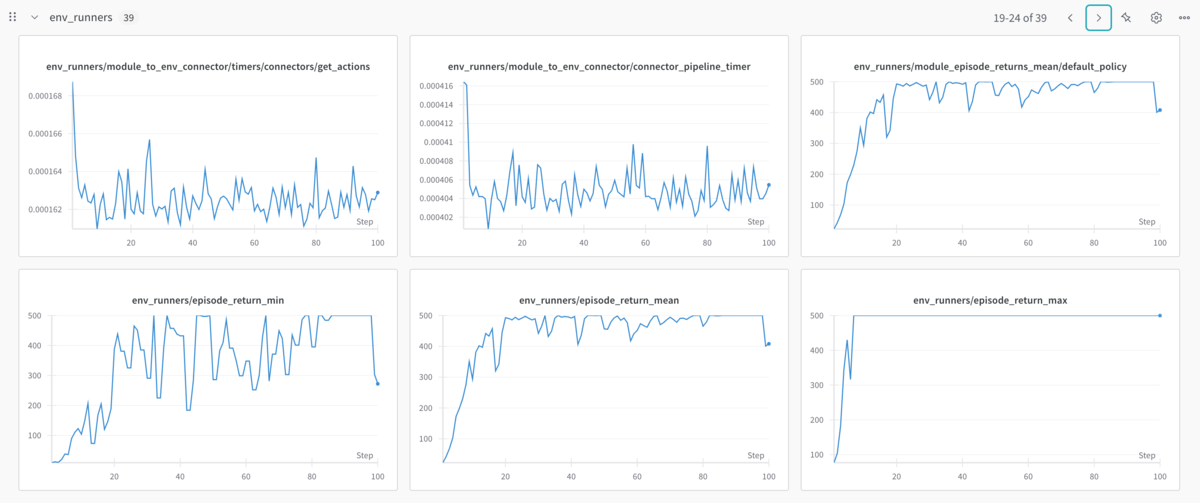This screenshot has width=1200, height=503.
Task: Click the final data point in episode_return_max chart
Action: pos(1159,315)
